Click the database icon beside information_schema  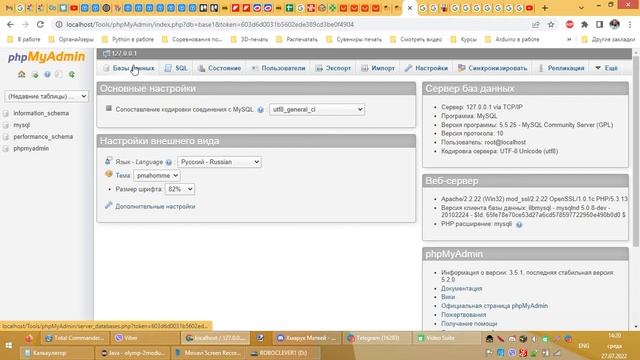pos(6,113)
